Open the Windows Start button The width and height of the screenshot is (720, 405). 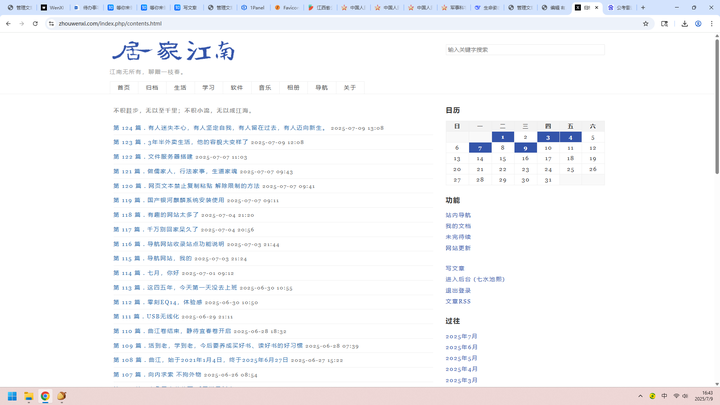tap(12, 396)
